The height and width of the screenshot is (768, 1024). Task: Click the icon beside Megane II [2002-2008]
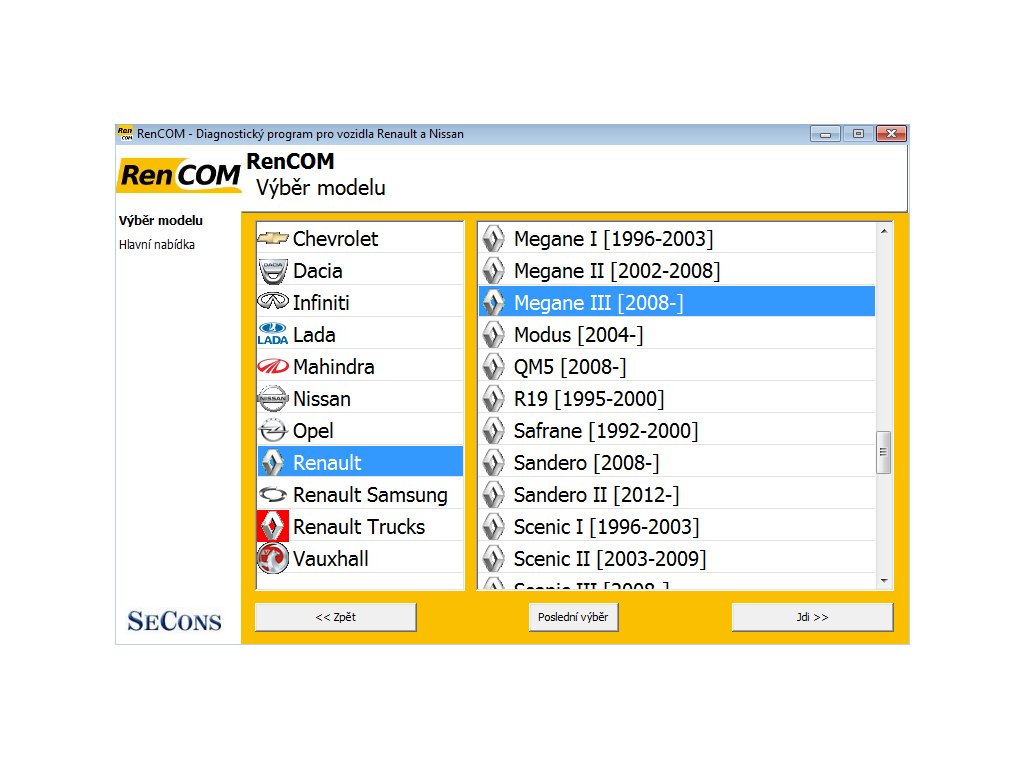click(493, 270)
